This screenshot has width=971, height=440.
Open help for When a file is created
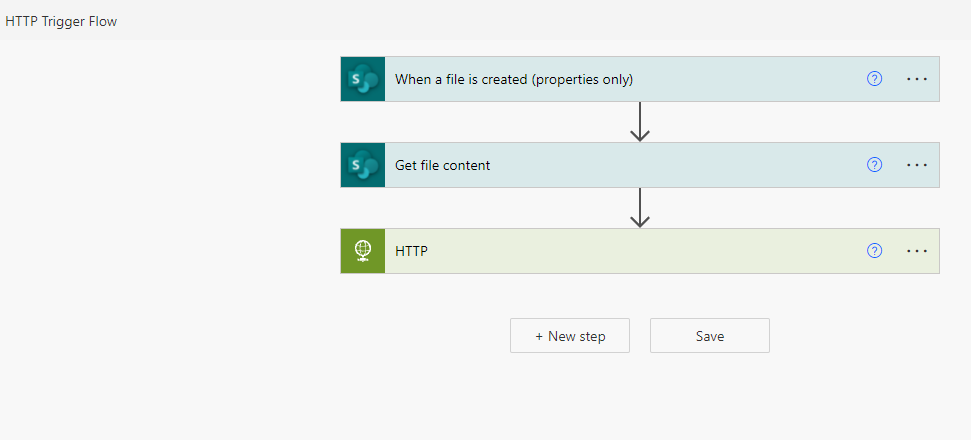pyautogui.click(x=874, y=79)
